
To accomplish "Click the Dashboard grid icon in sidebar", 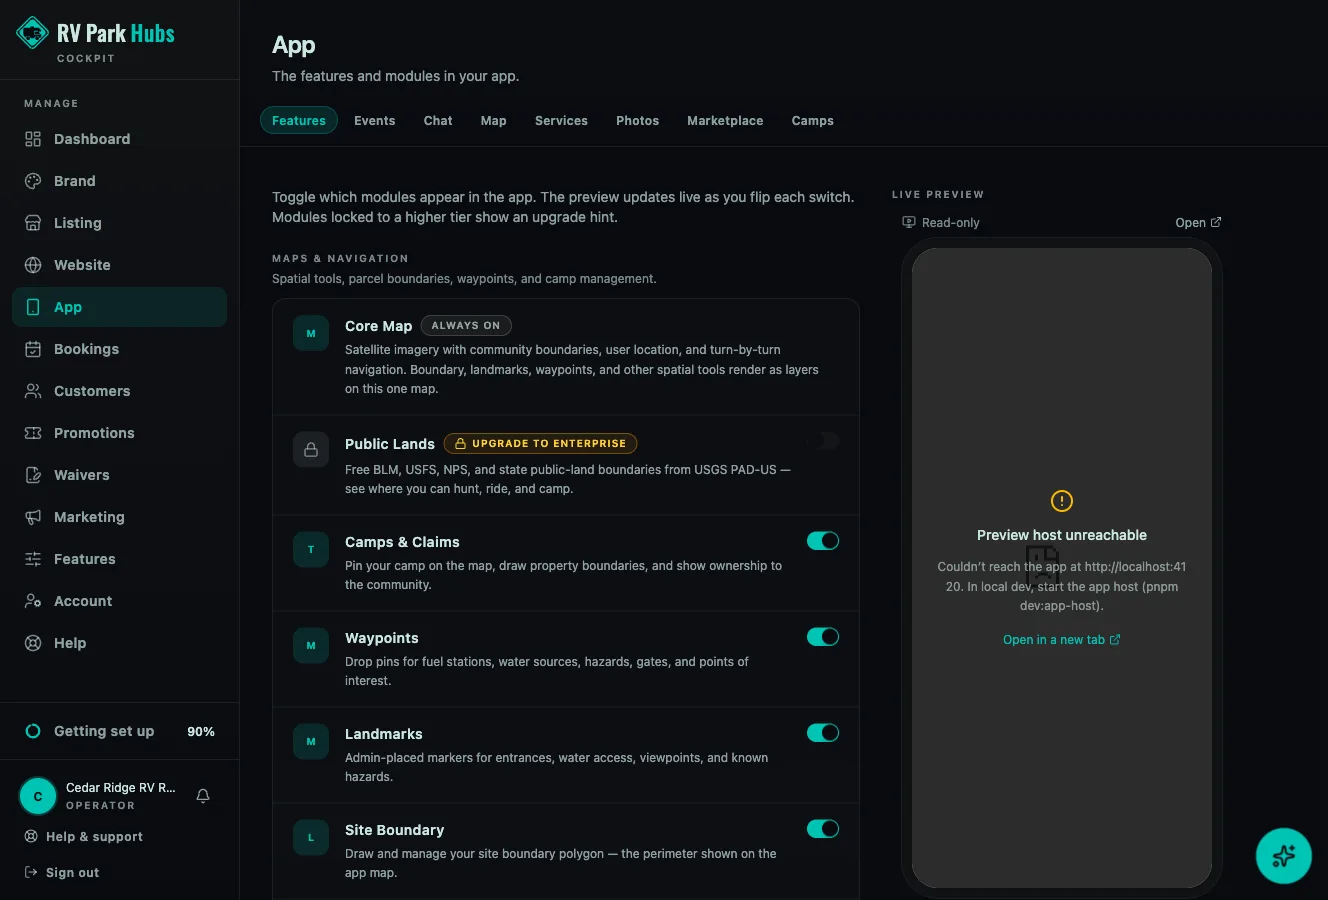I will pyautogui.click(x=33, y=139).
